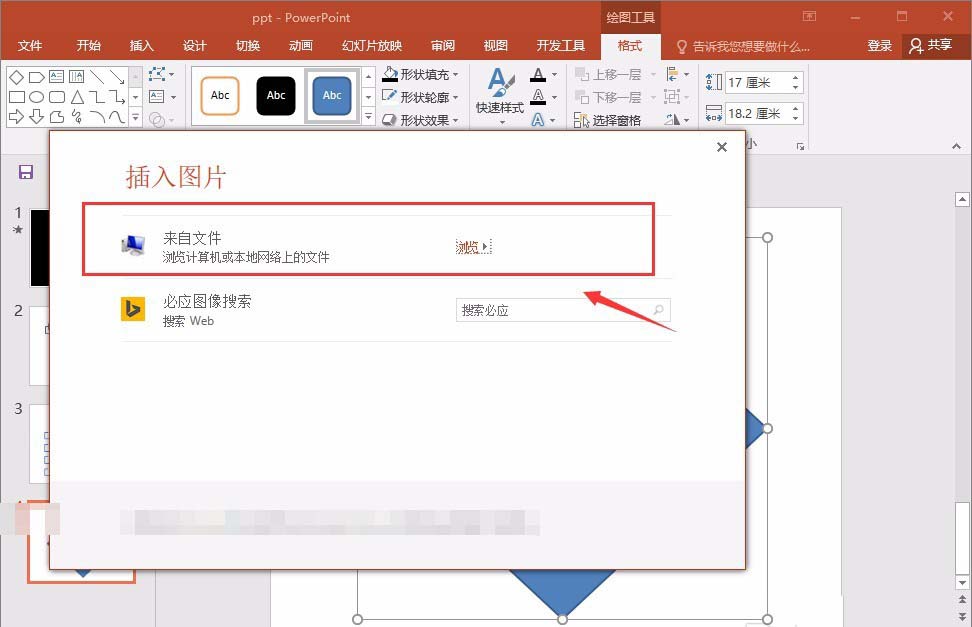Select the text box shape tool
Image resolution: width=972 pixels, height=627 pixels.
point(56,75)
